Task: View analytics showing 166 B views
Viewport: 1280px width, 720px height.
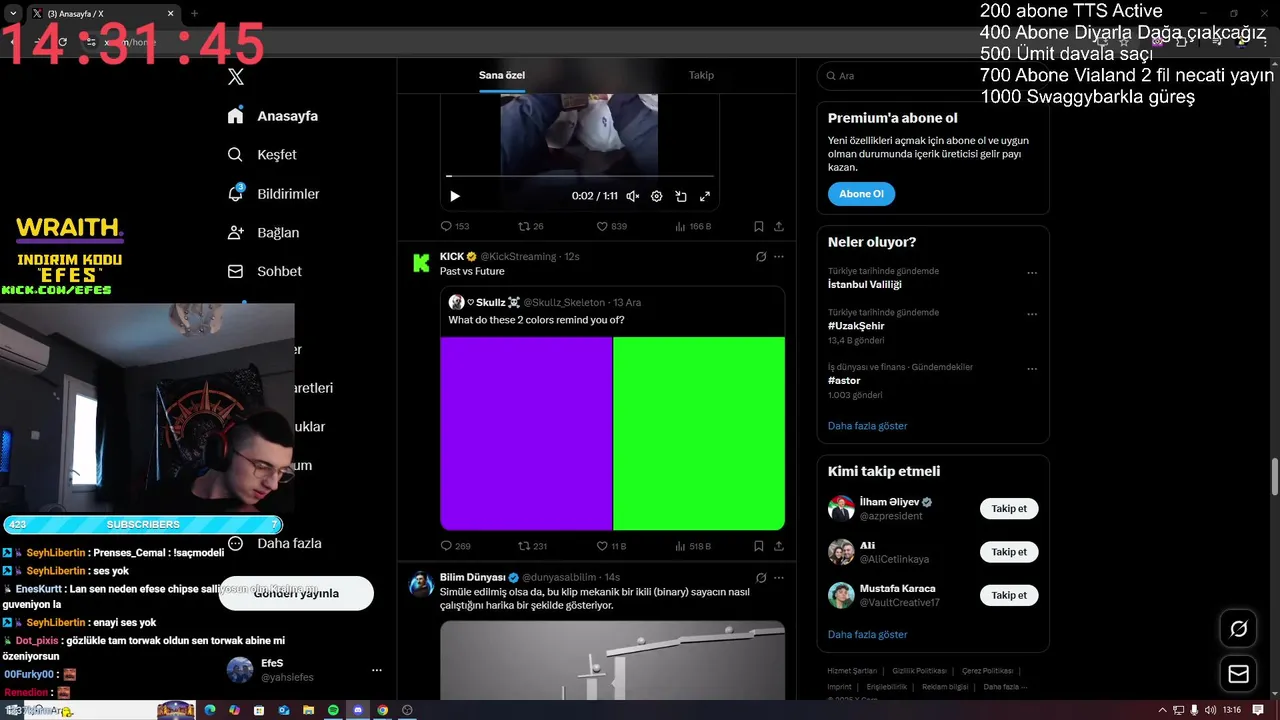Action: click(x=693, y=227)
